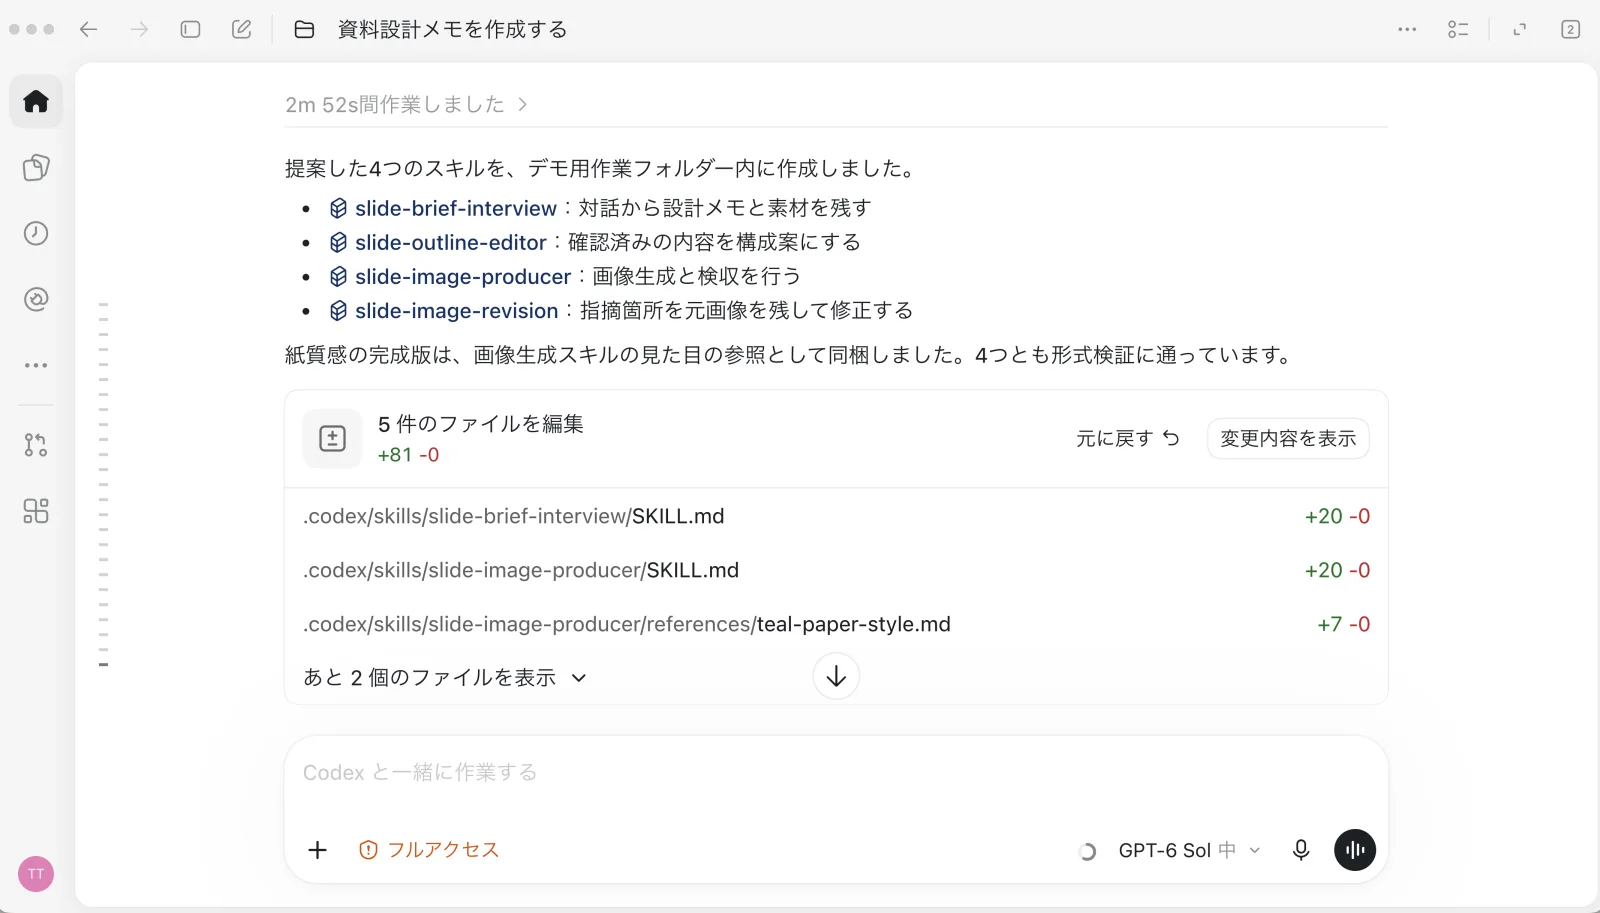The height and width of the screenshot is (913, 1600).
Task: Click the loading spinner beside GPT-6 Sol
Action: click(x=1087, y=851)
